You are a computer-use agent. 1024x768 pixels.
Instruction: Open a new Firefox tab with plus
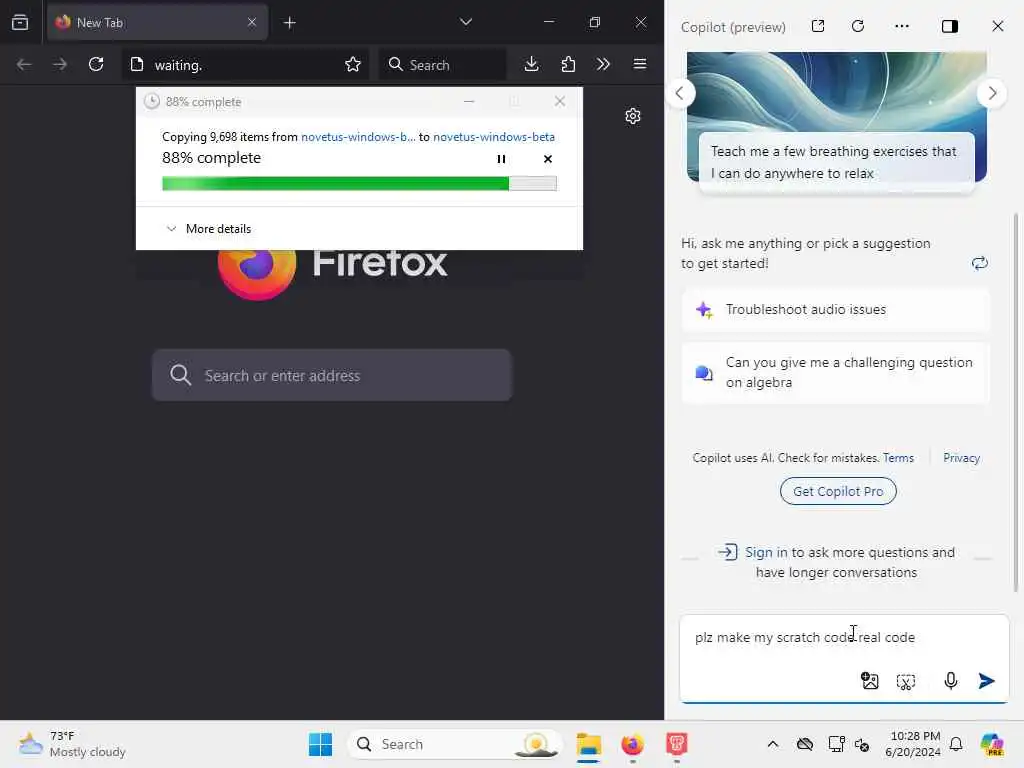(x=289, y=23)
